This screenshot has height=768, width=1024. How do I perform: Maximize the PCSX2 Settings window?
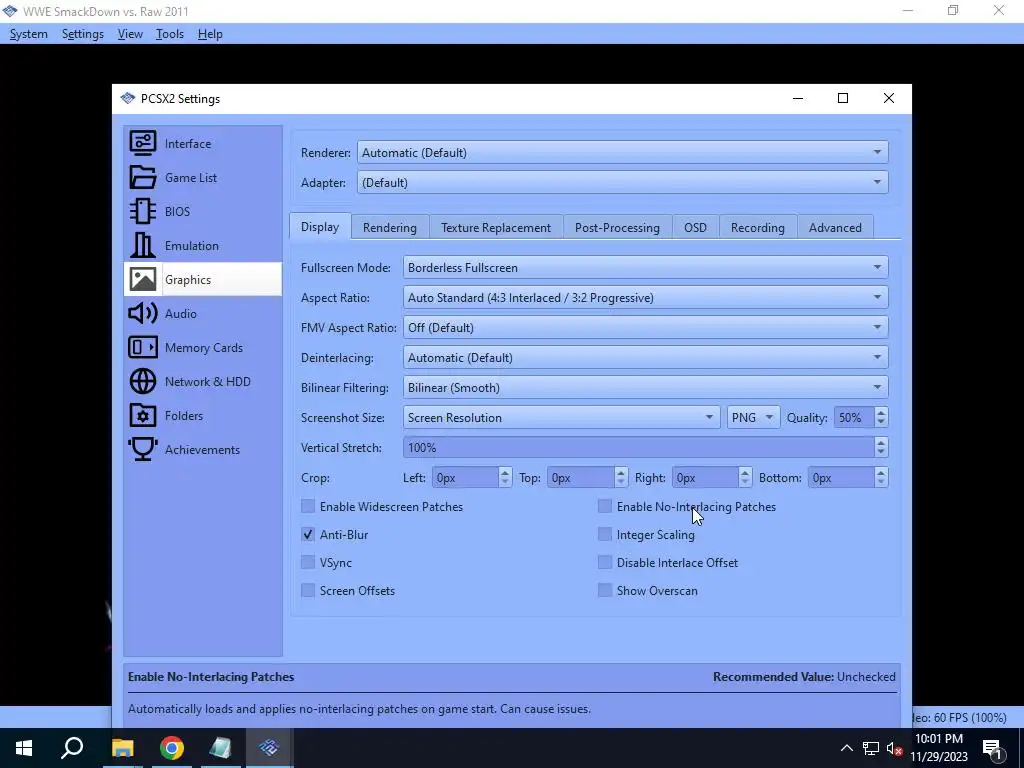click(843, 99)
